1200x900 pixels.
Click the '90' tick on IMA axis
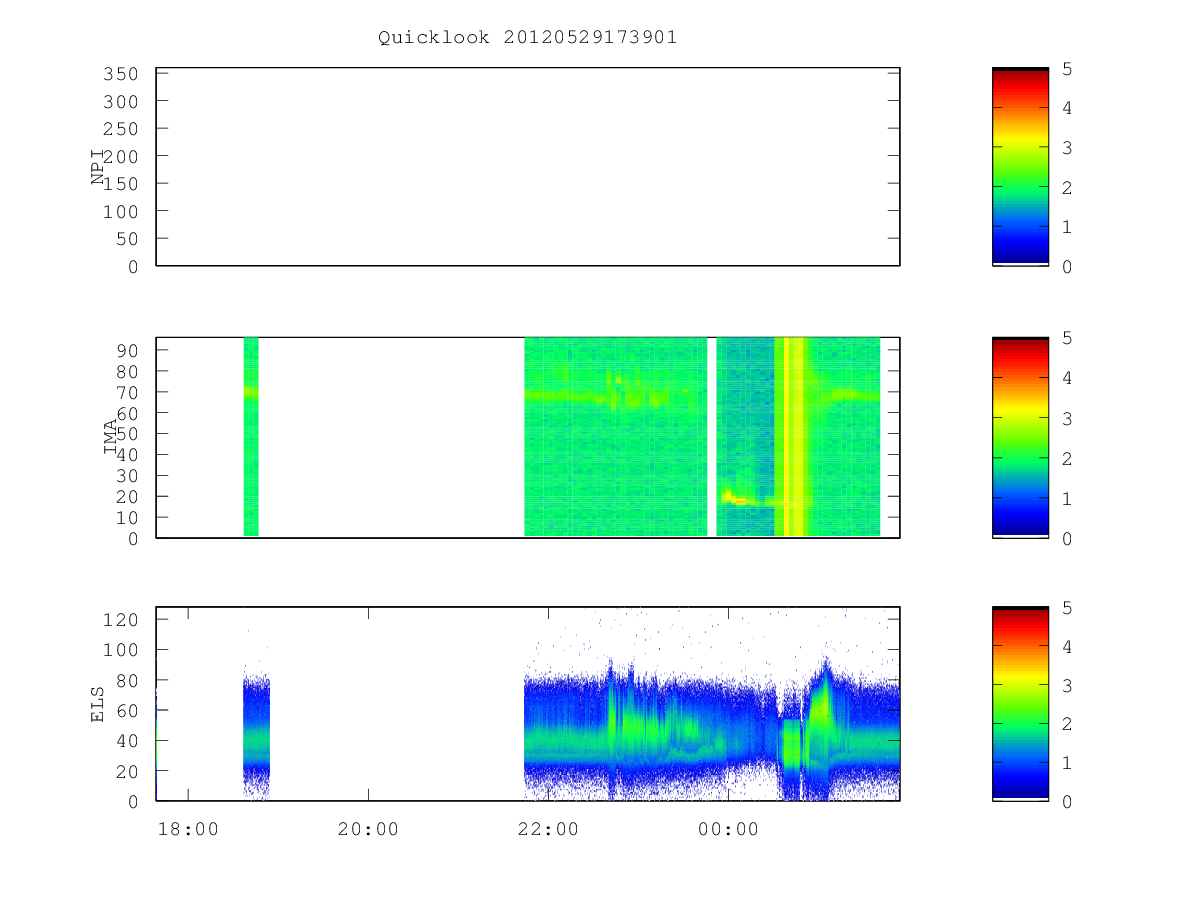point(127,350)
